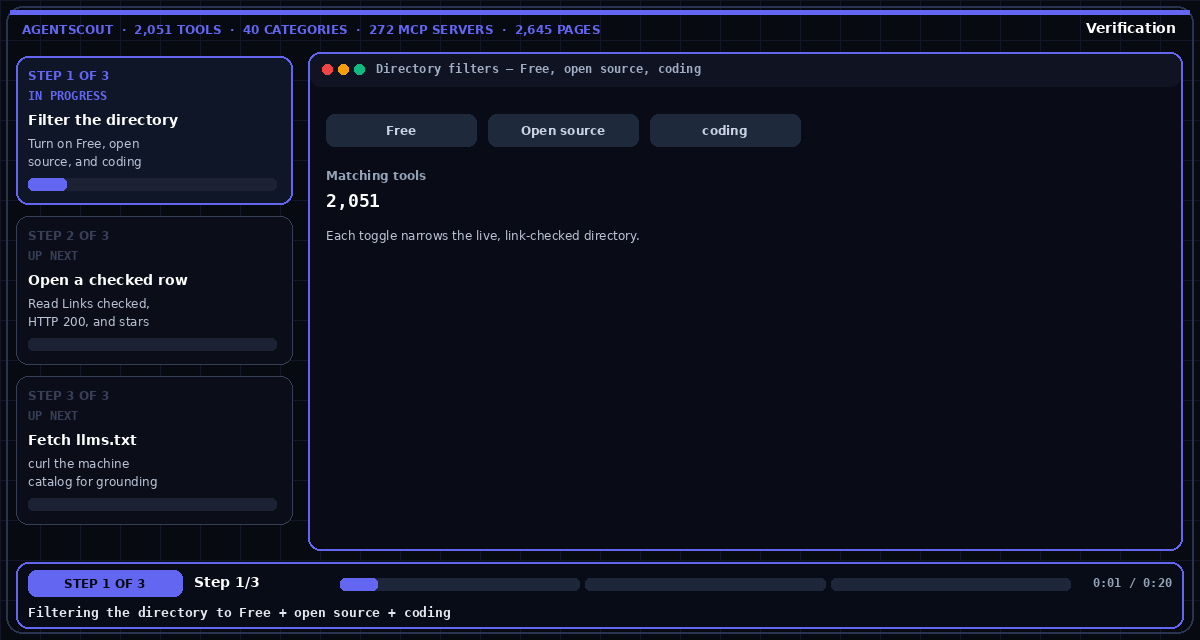Viewport: 1200px width, 640px height.
Task: Click the text Each toggle narrows the directory
Action: 482,236
